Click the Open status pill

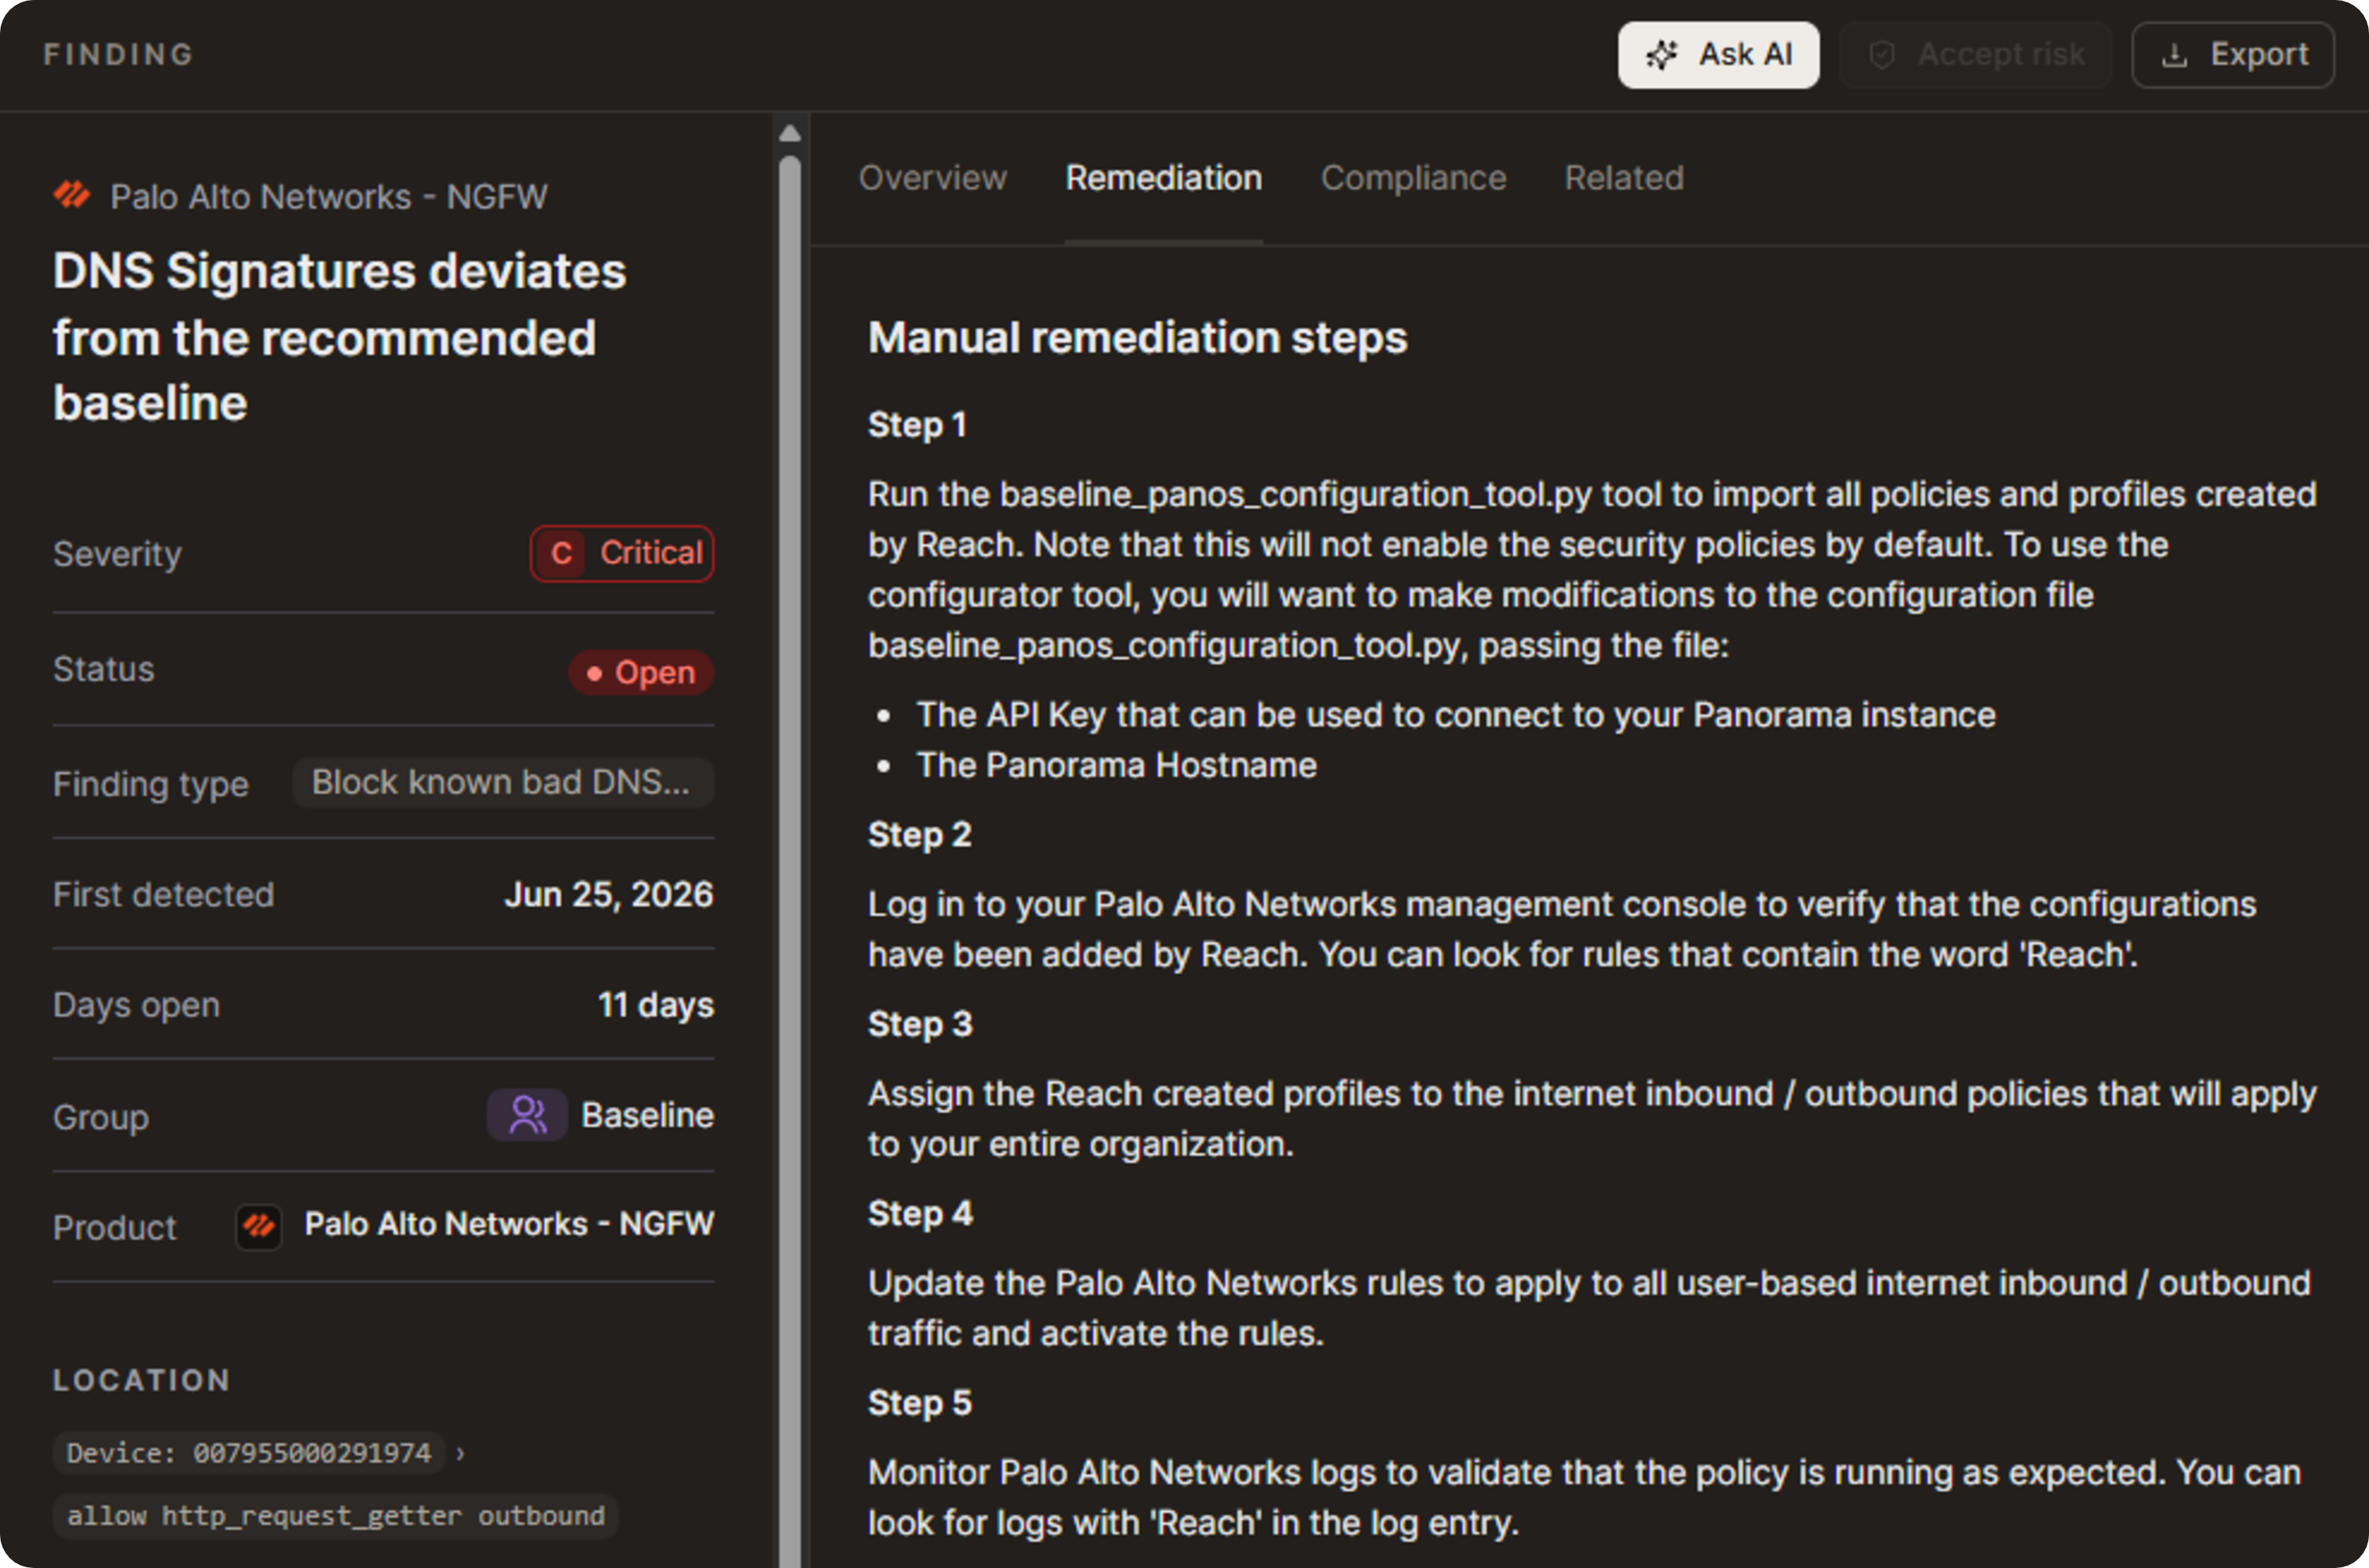pos(641,673)
